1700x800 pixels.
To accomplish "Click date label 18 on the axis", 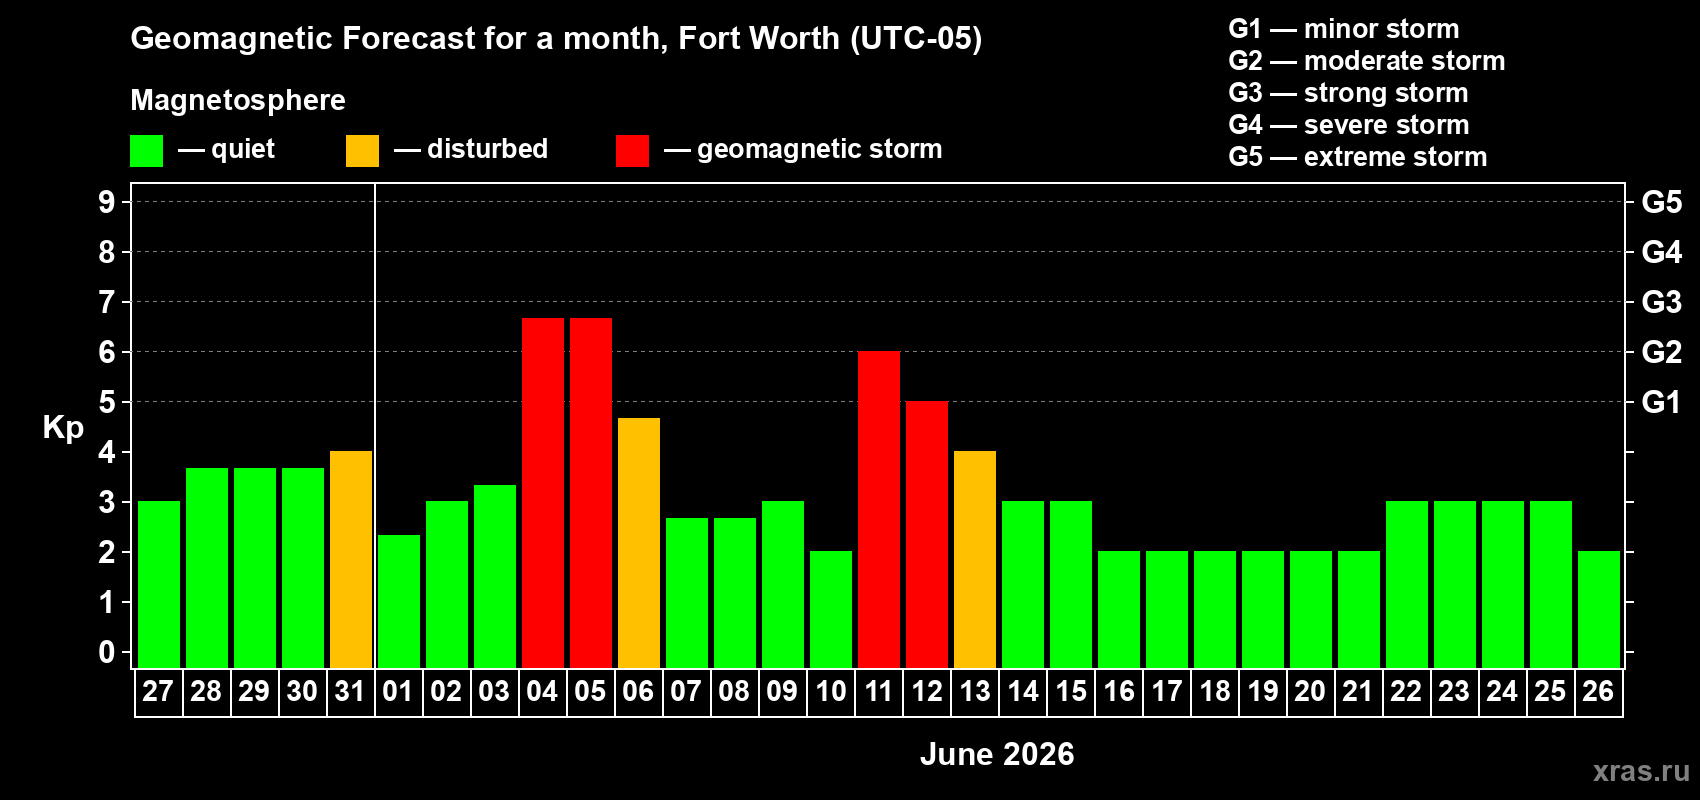I will tap(1215, 691).
